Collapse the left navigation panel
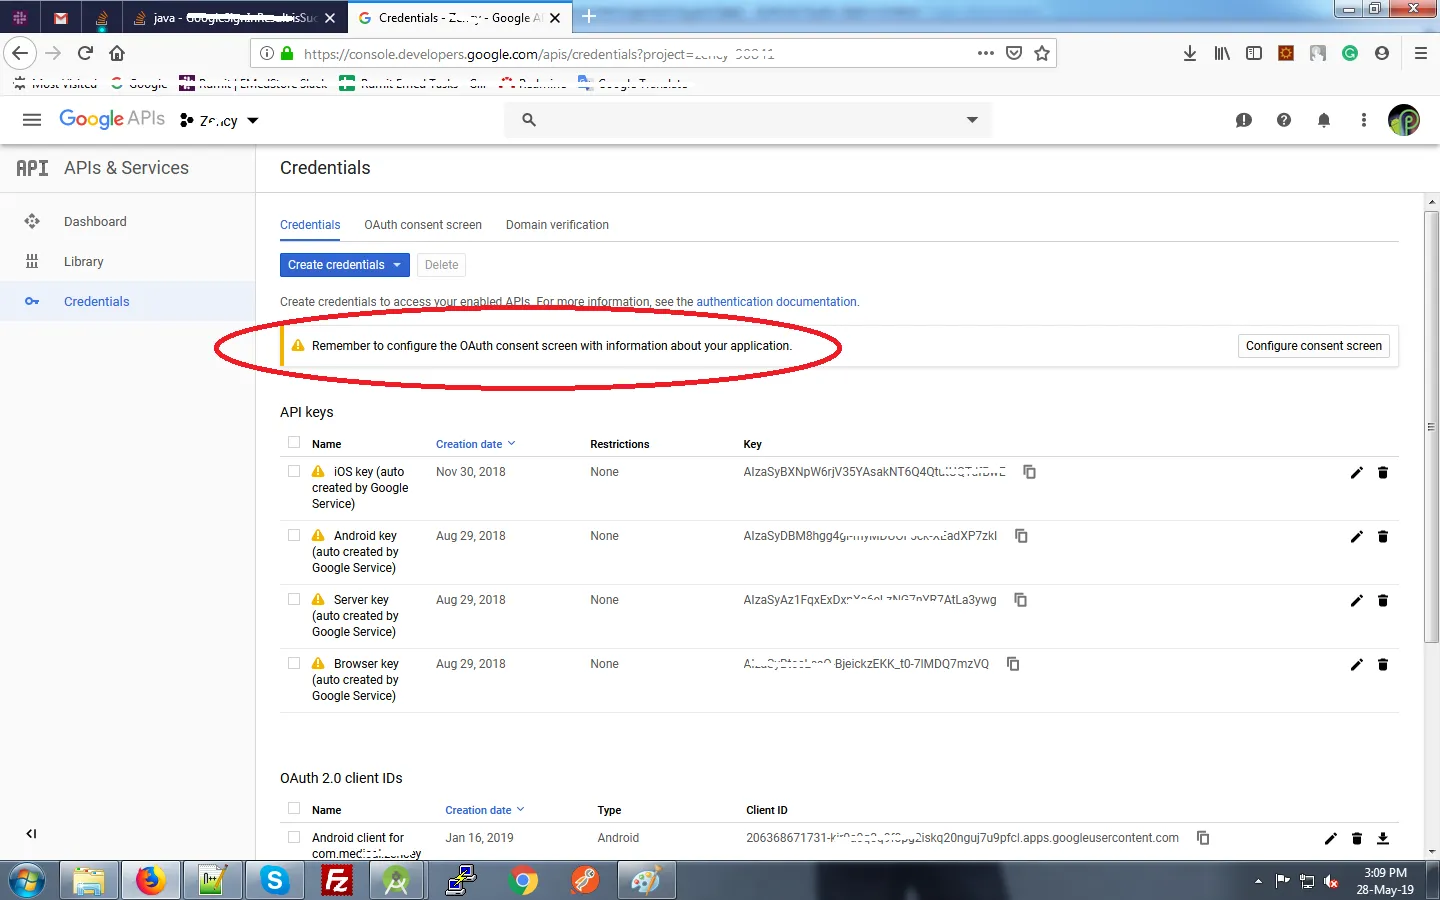The width and height of the screenshot is (1440, 900). tap(31, 834)
